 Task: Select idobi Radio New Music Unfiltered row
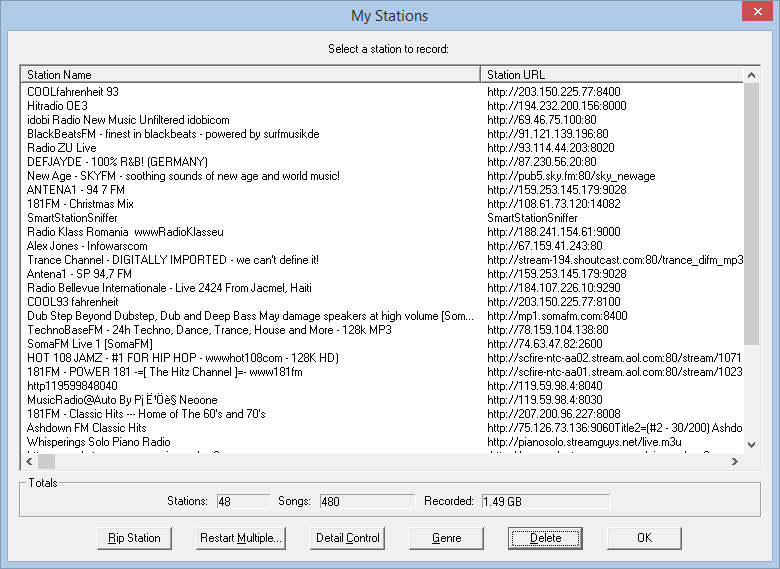tap(128, 120)
